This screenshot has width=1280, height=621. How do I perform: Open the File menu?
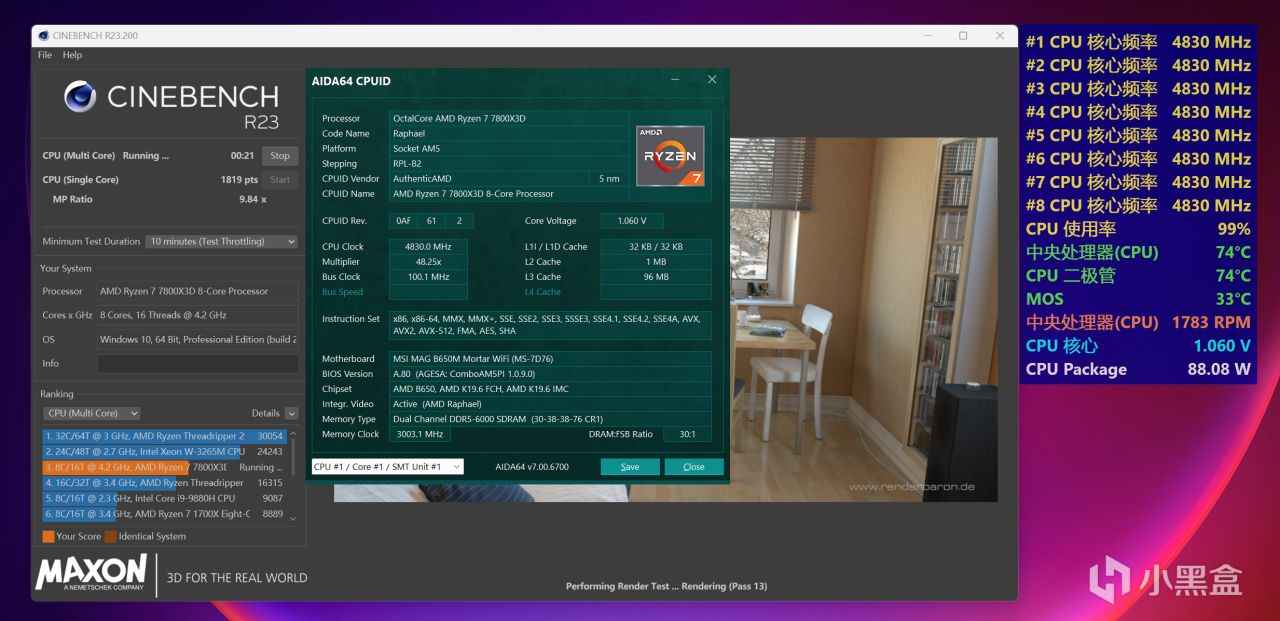pyautogui.click(x=45, y=55)
